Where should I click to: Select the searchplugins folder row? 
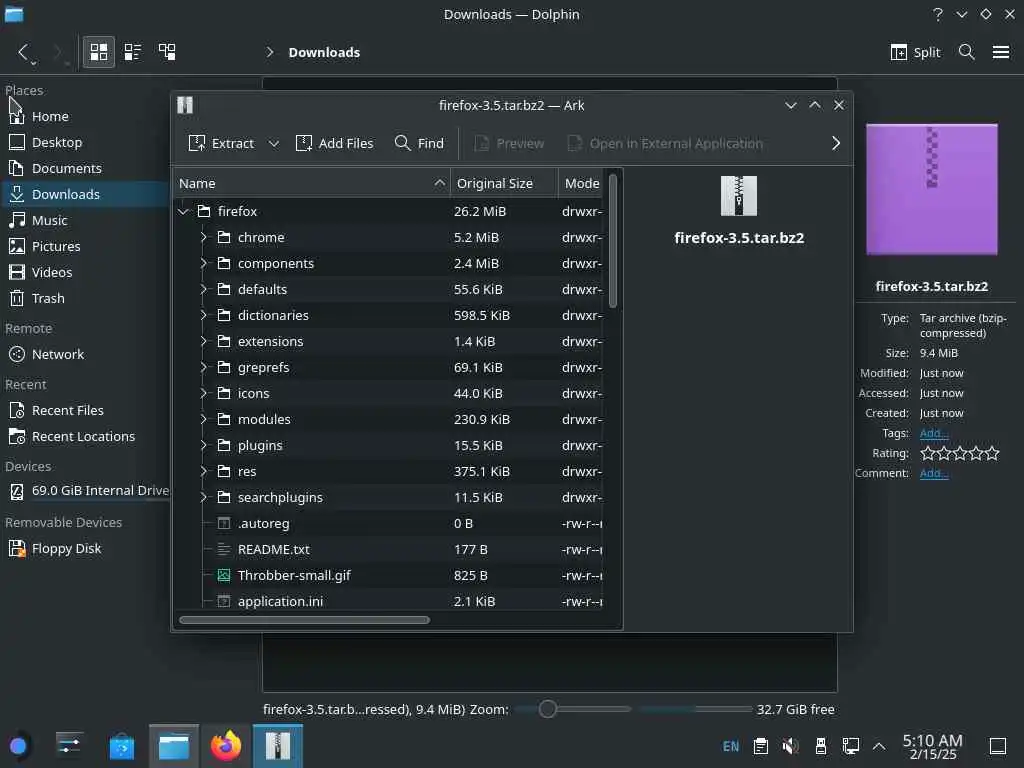click(389, 498)
